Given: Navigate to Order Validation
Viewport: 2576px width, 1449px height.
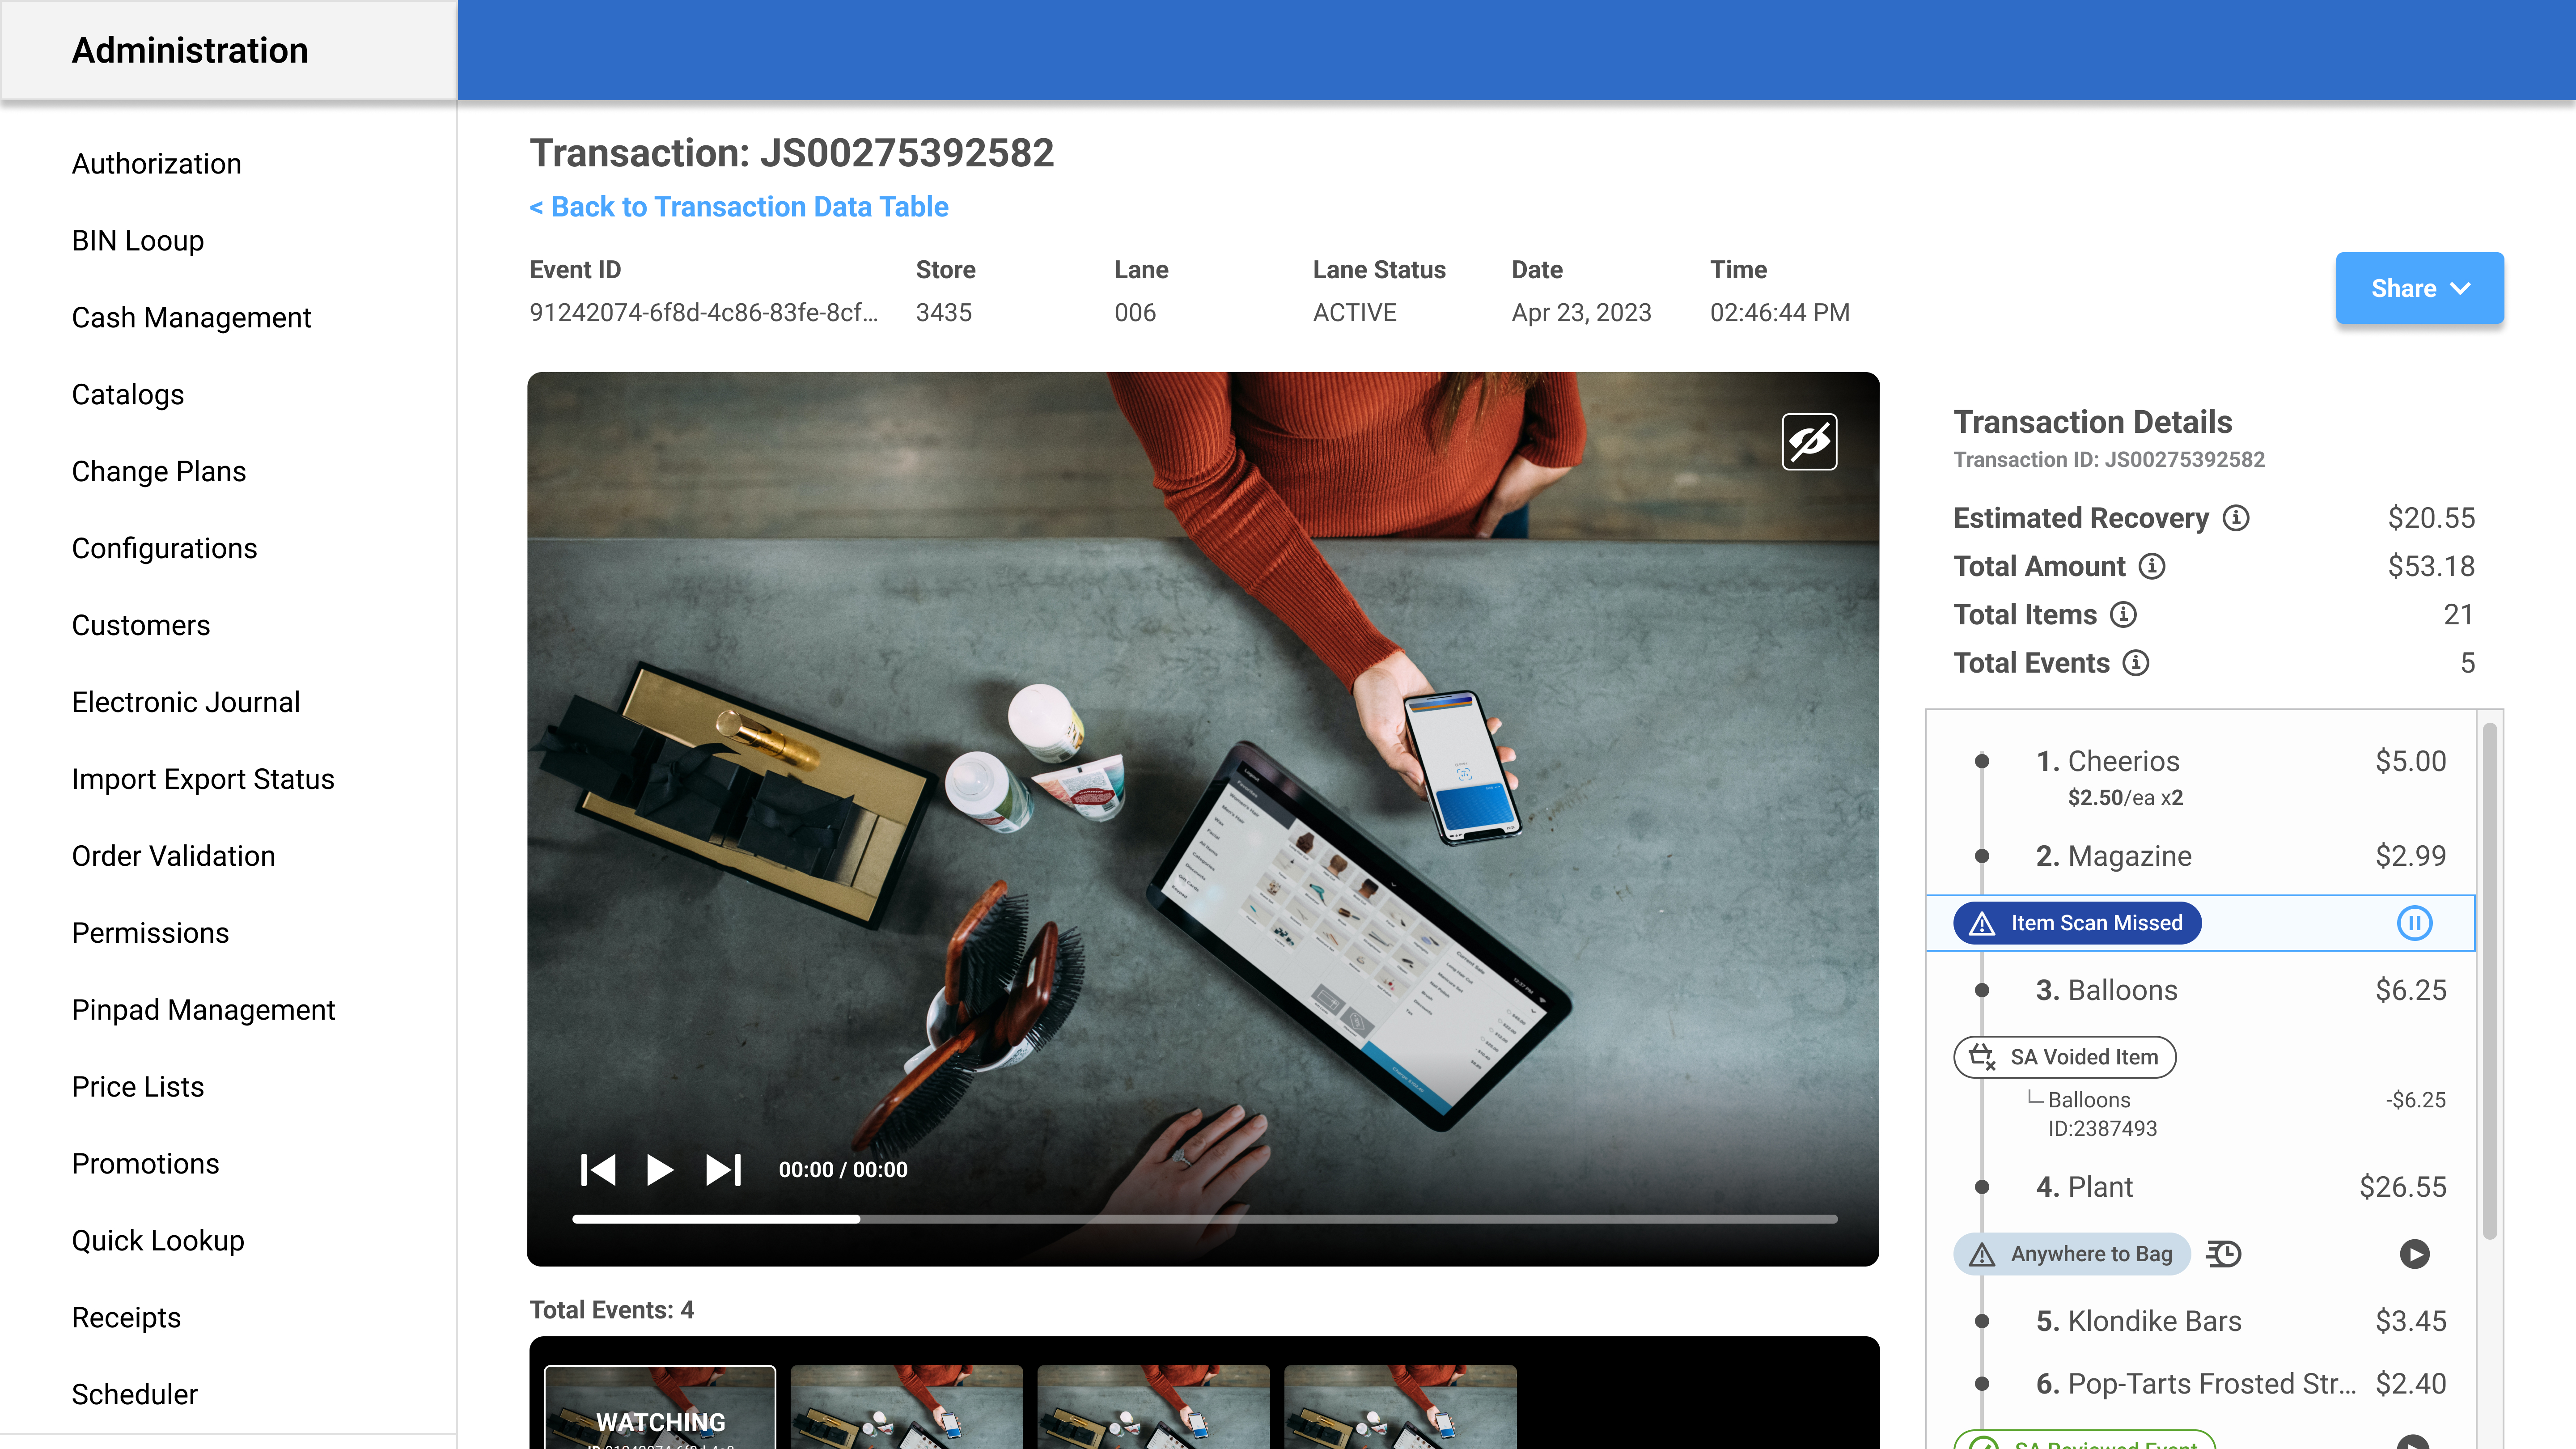Looking at the screenshot, I should pyautogui.click(x=174, y=855).
